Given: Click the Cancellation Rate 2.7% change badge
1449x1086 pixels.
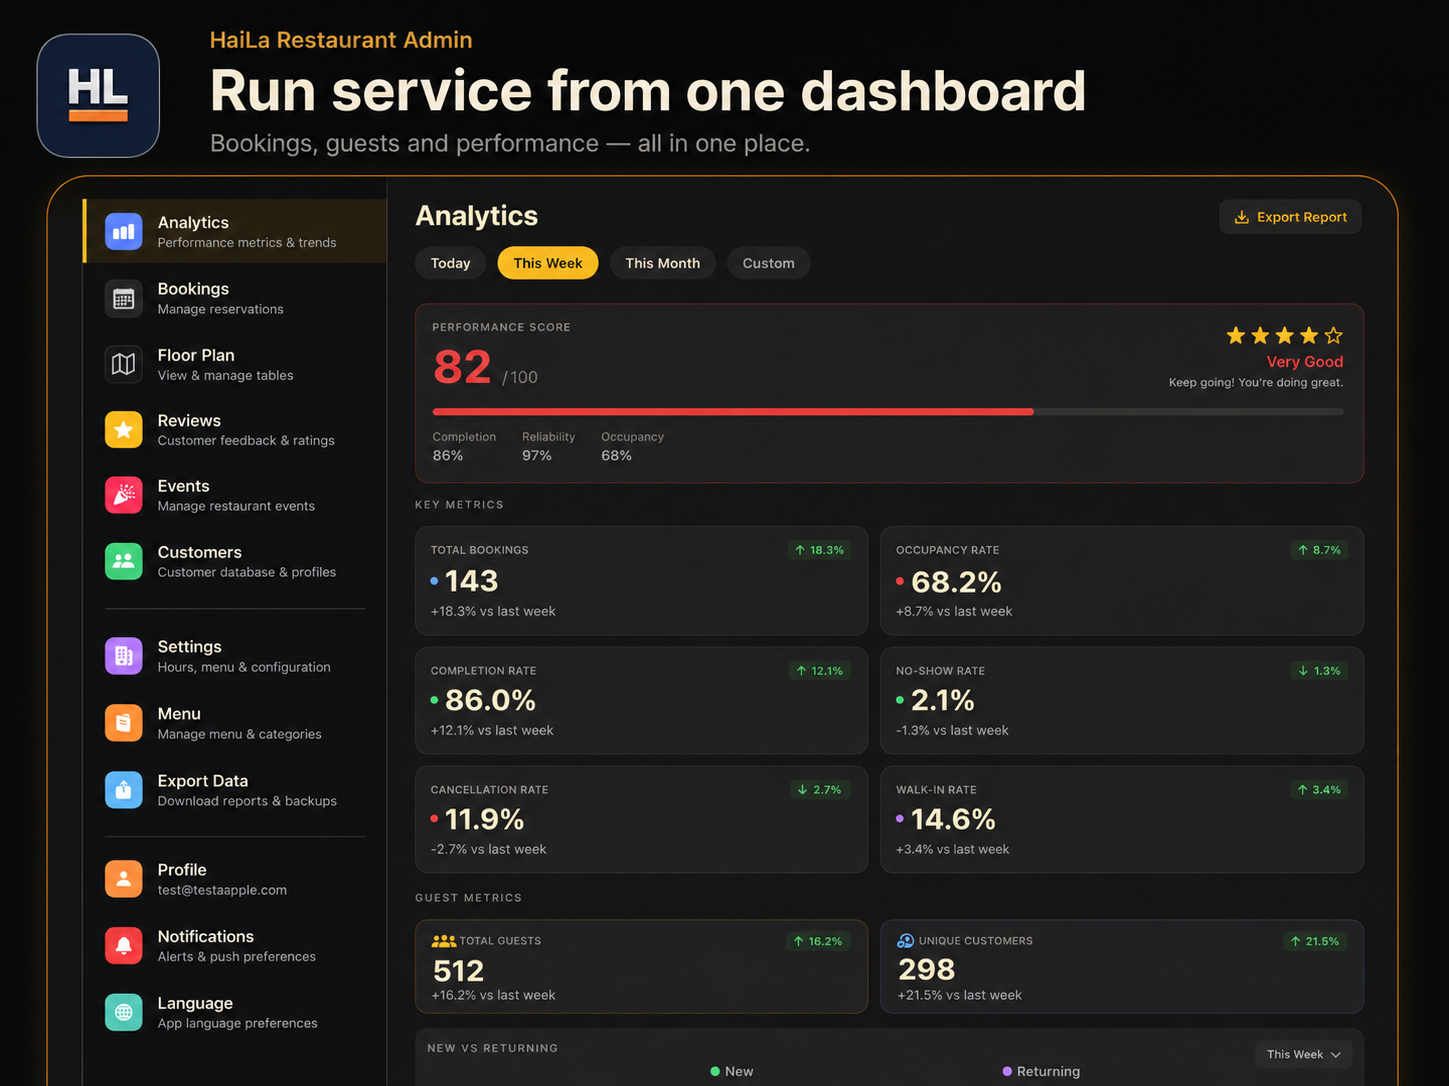Looking at the screenshot, I should click(x=819, y=790).
